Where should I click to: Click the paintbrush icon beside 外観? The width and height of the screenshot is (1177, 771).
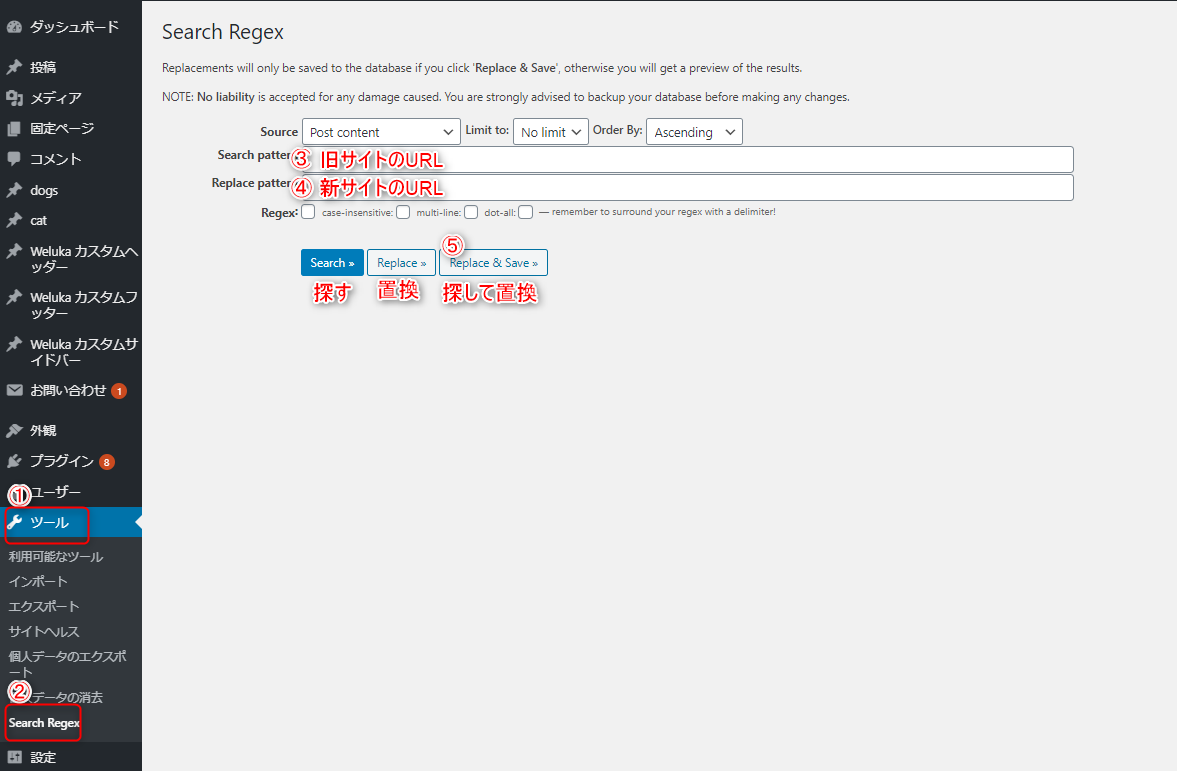14,430
